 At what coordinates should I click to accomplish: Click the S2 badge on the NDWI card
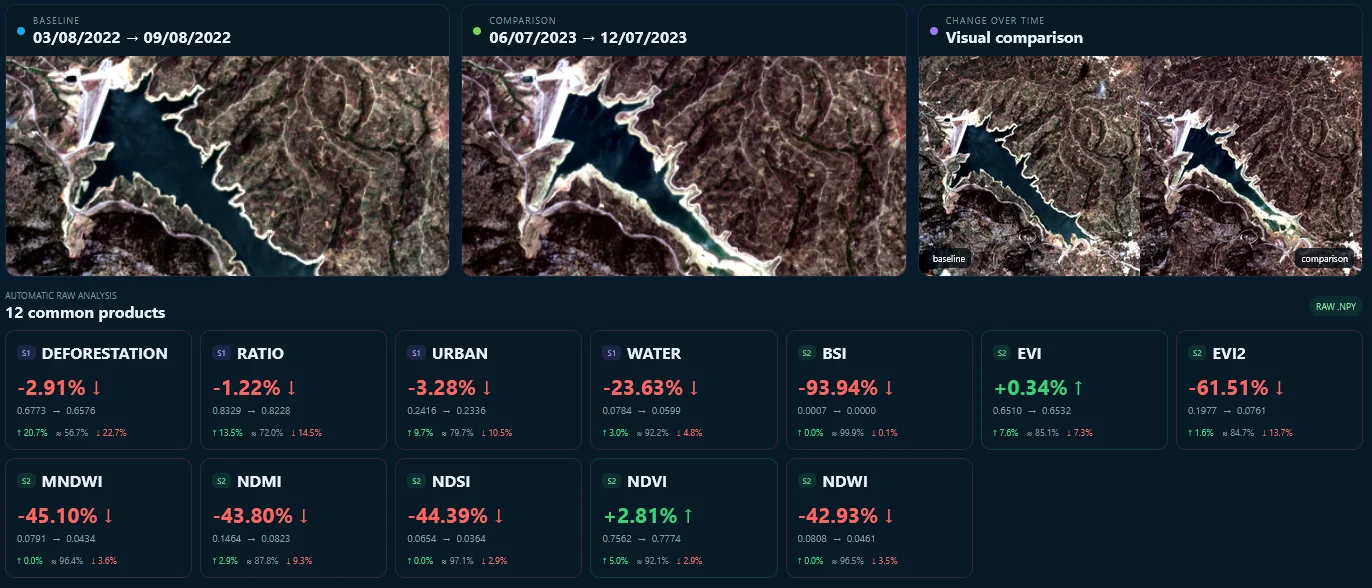808,481
